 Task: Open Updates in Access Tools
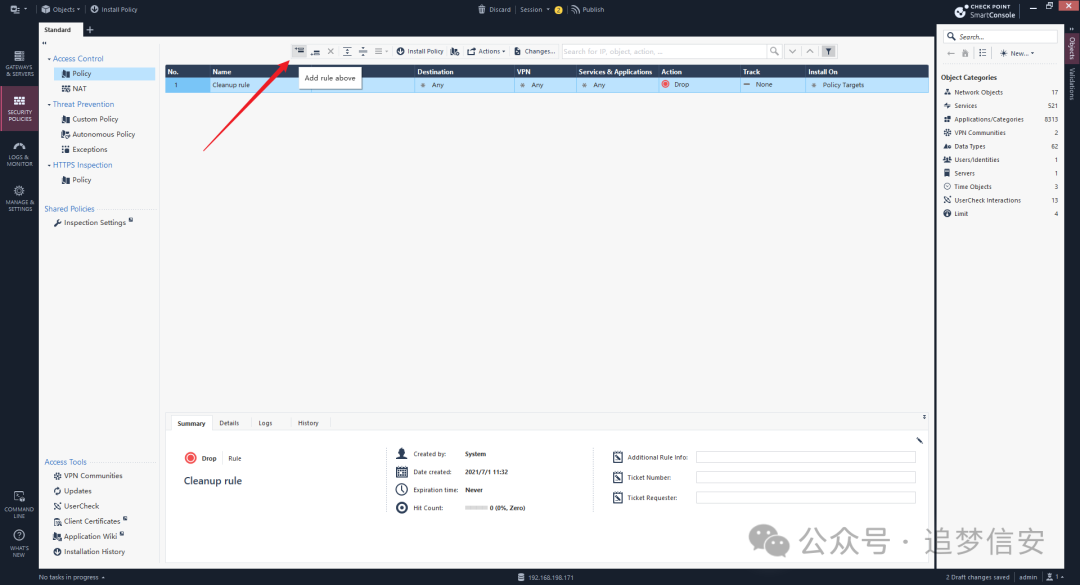point(72,491)
